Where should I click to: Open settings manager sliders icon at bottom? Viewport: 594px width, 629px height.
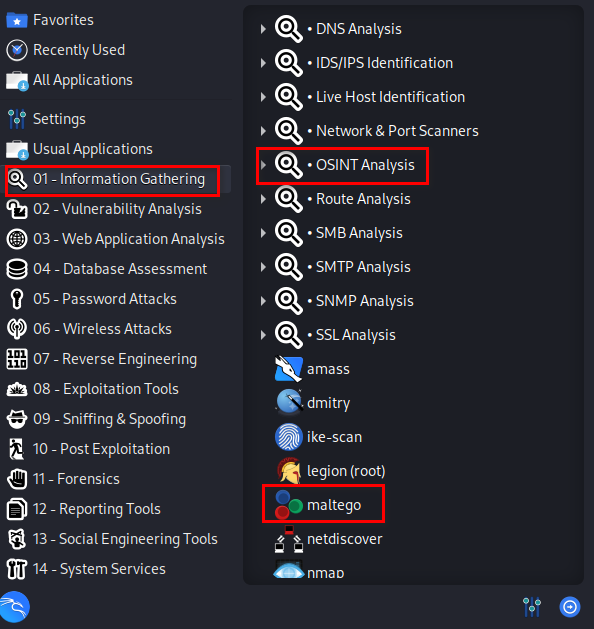click(x=532, y=607)
